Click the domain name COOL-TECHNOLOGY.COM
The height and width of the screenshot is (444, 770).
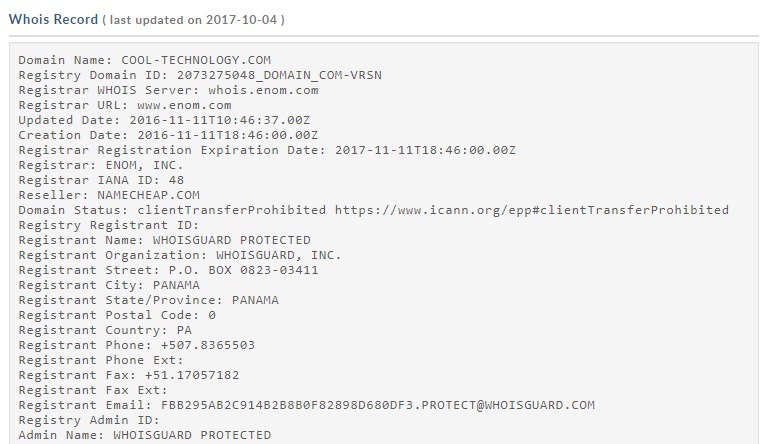(x=196, y=60)
